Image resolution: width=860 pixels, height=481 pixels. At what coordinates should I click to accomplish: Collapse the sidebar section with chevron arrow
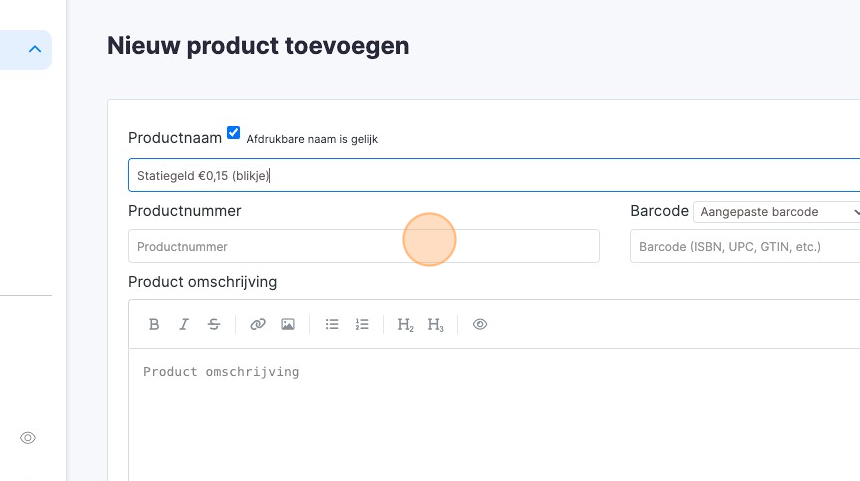[x=35, y=49]
